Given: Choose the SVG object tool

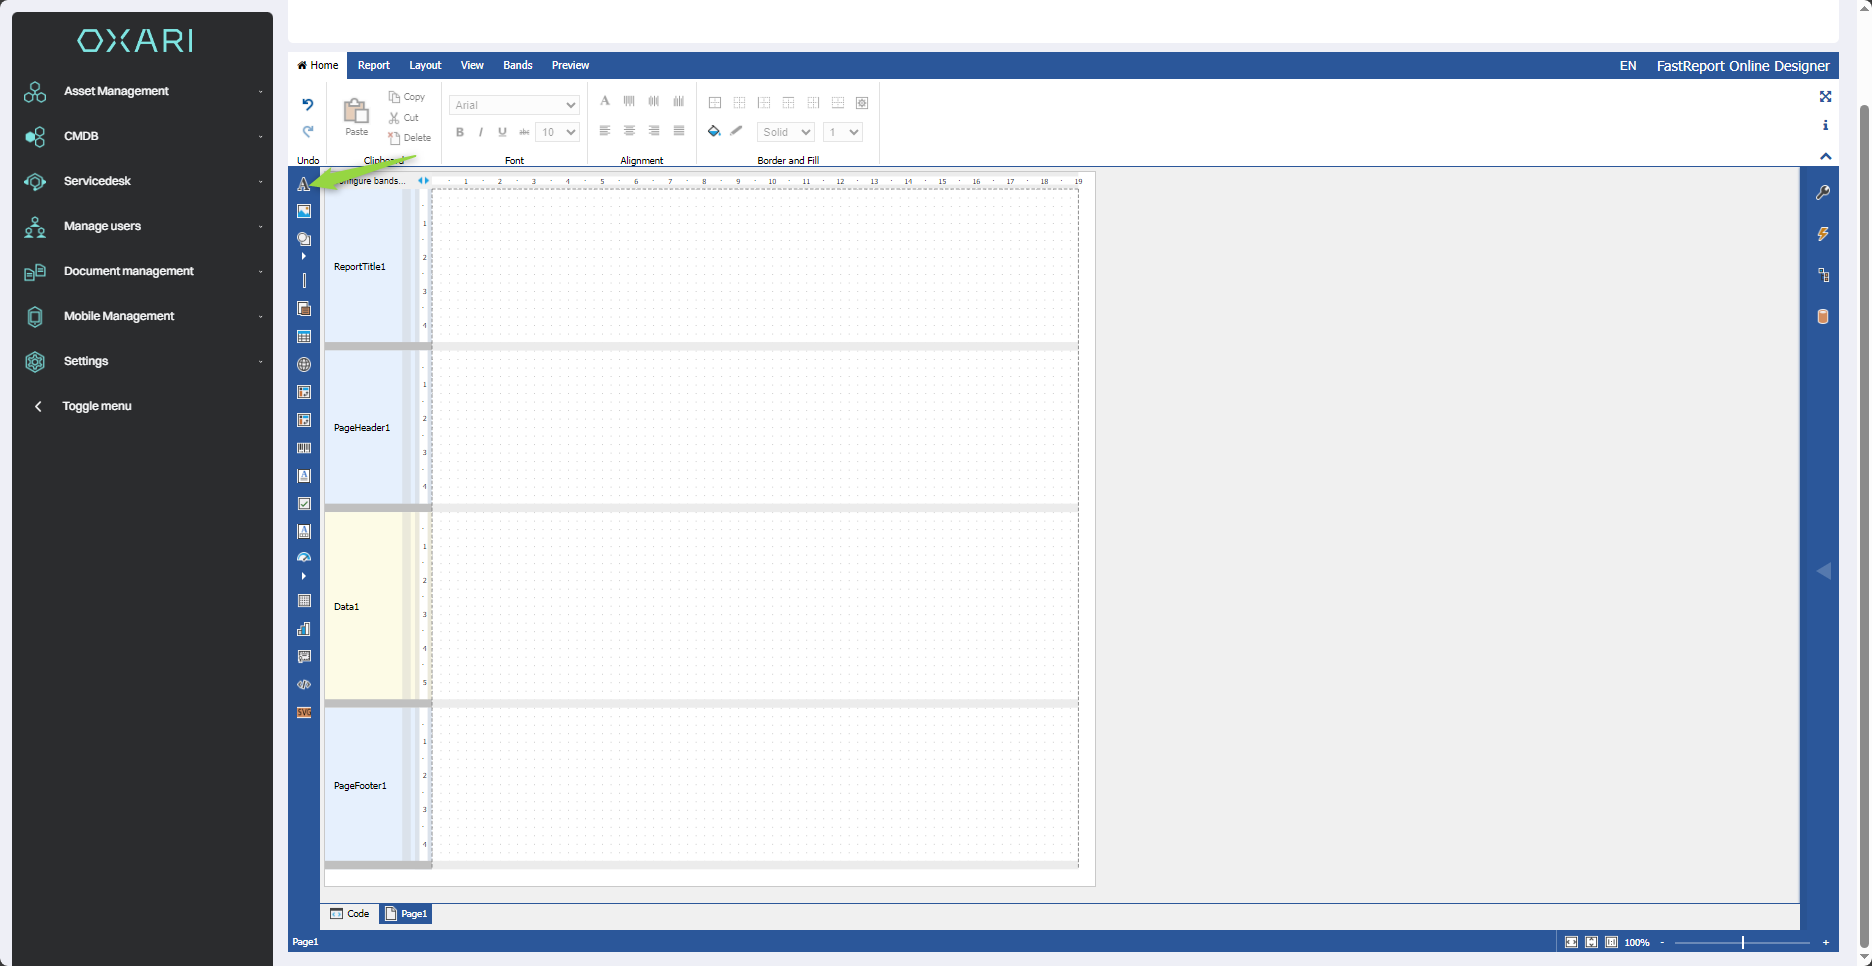Looking at the screenshot, I should click(x=304, y=713).
